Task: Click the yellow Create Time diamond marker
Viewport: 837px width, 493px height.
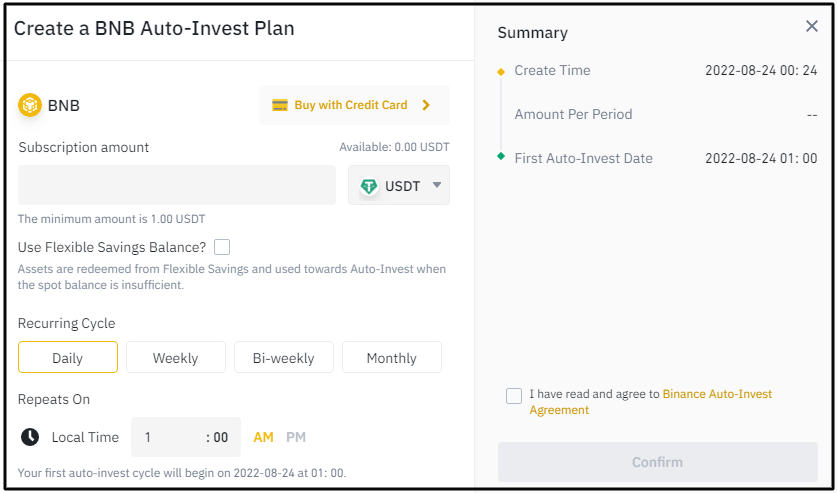Action: tap(501, 71)
